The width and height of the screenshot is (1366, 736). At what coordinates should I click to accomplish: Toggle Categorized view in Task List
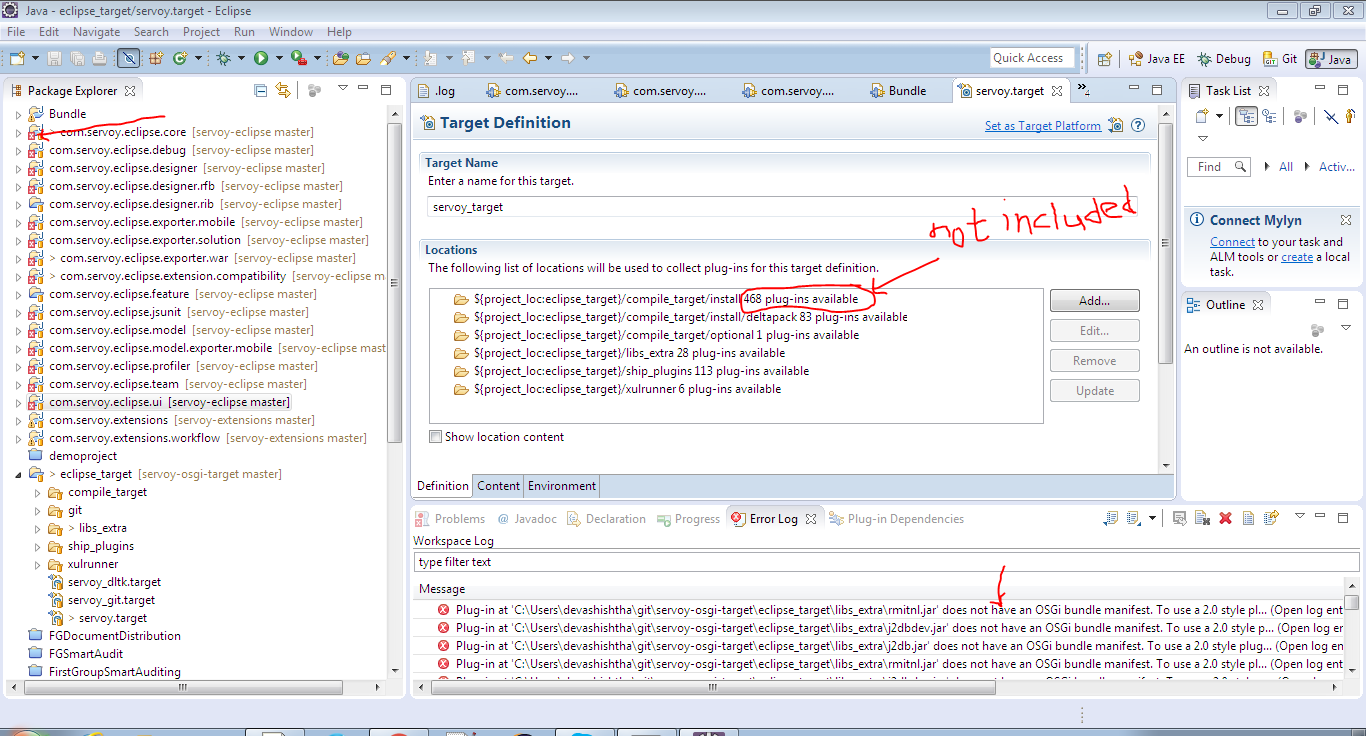1246,115
